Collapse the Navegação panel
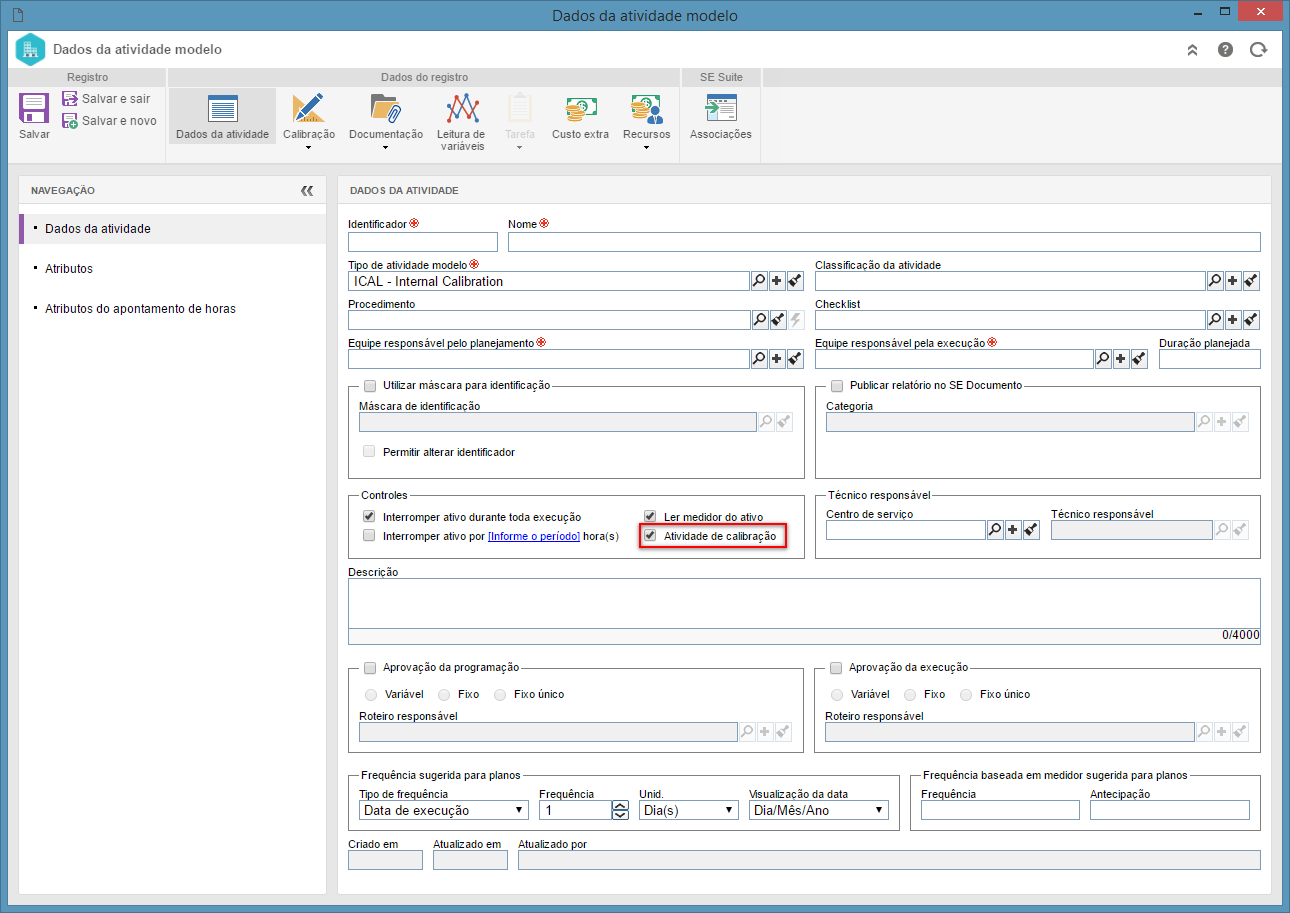Image resolution: width=1290 pixels, height=913 pixels. 307,190
